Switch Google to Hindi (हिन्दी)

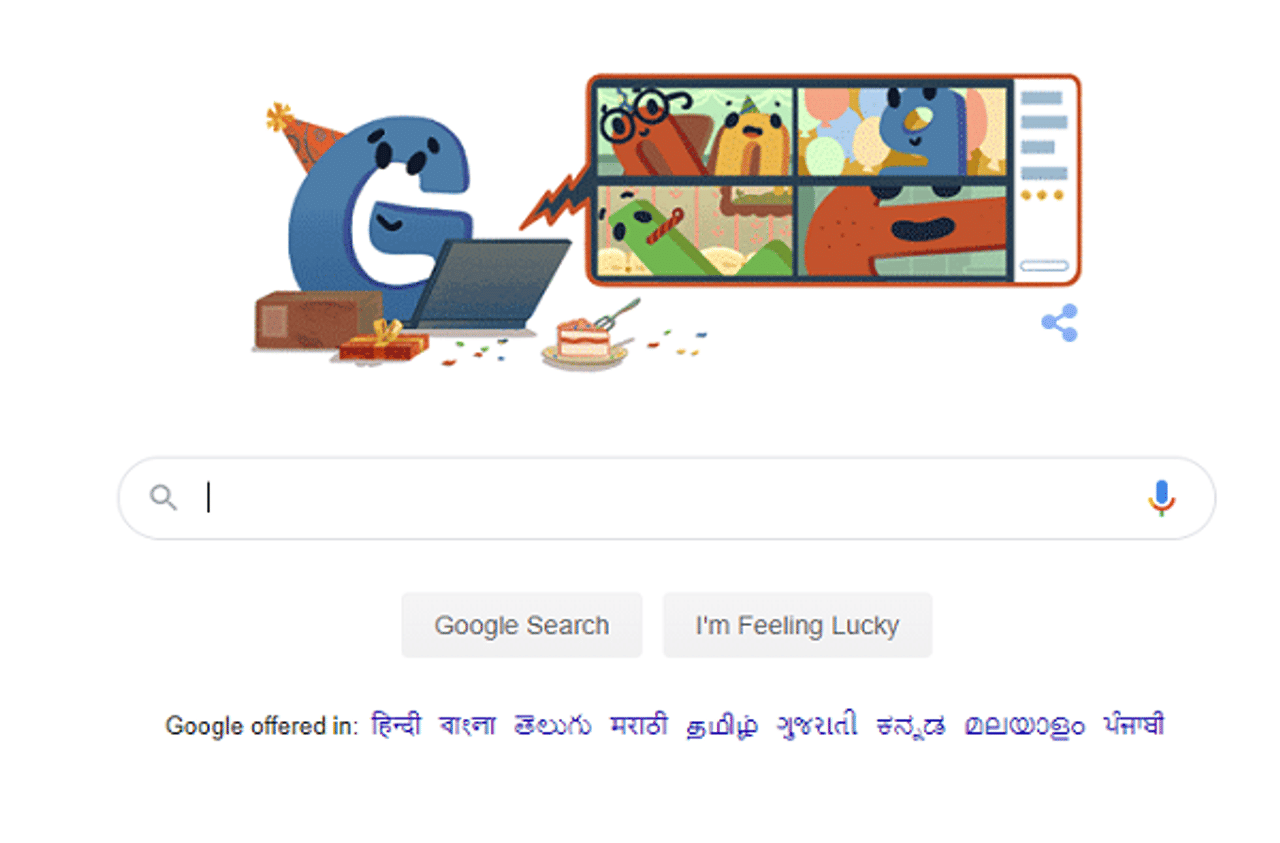(396, 725)
